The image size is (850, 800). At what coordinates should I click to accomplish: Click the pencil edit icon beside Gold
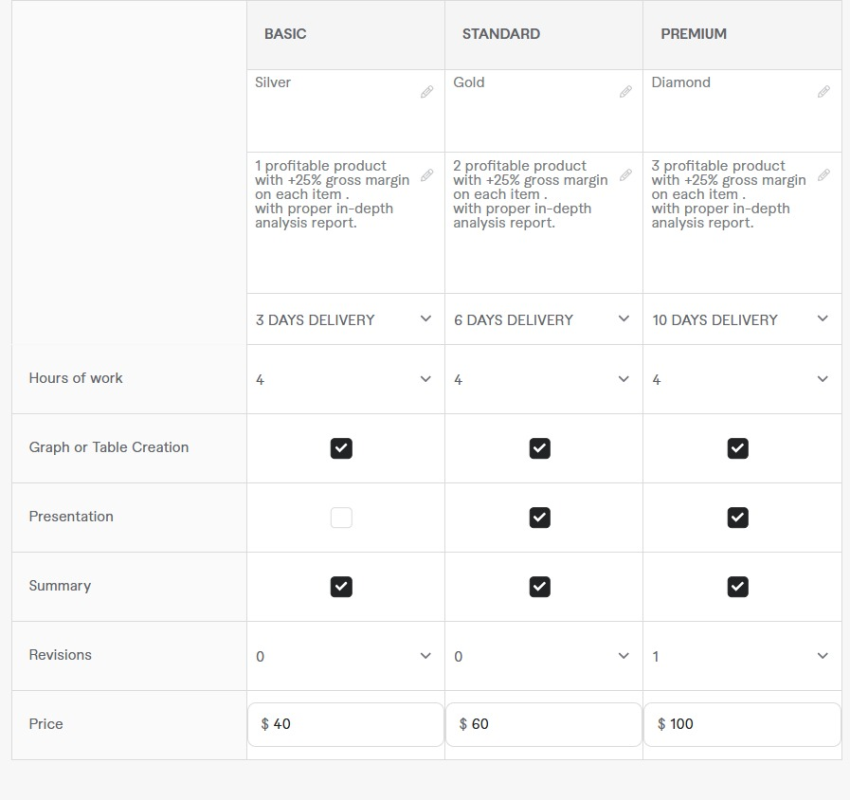tap(626, 92)
